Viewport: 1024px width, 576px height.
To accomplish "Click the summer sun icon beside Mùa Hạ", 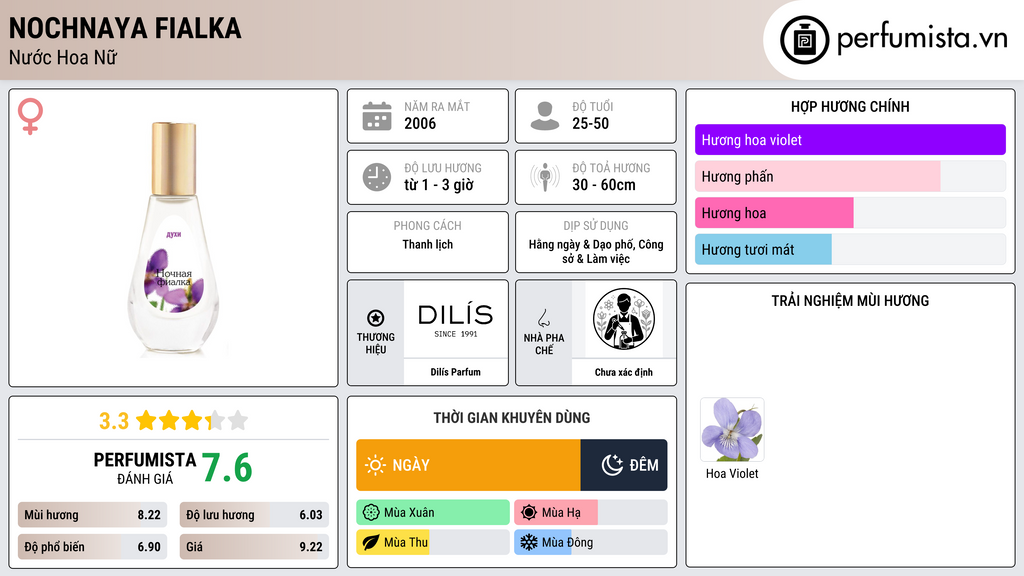I will point(529,513).
